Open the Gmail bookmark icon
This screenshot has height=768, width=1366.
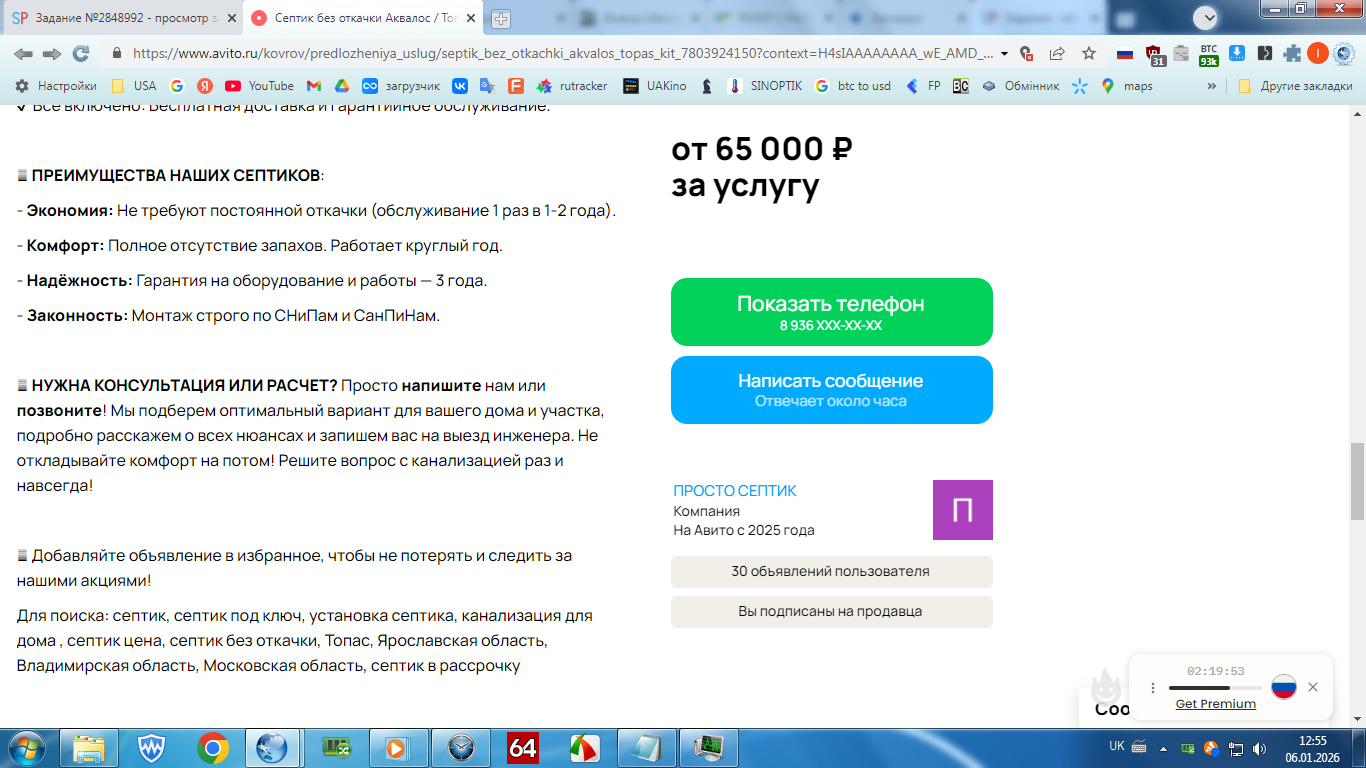[x=314, y=86]
